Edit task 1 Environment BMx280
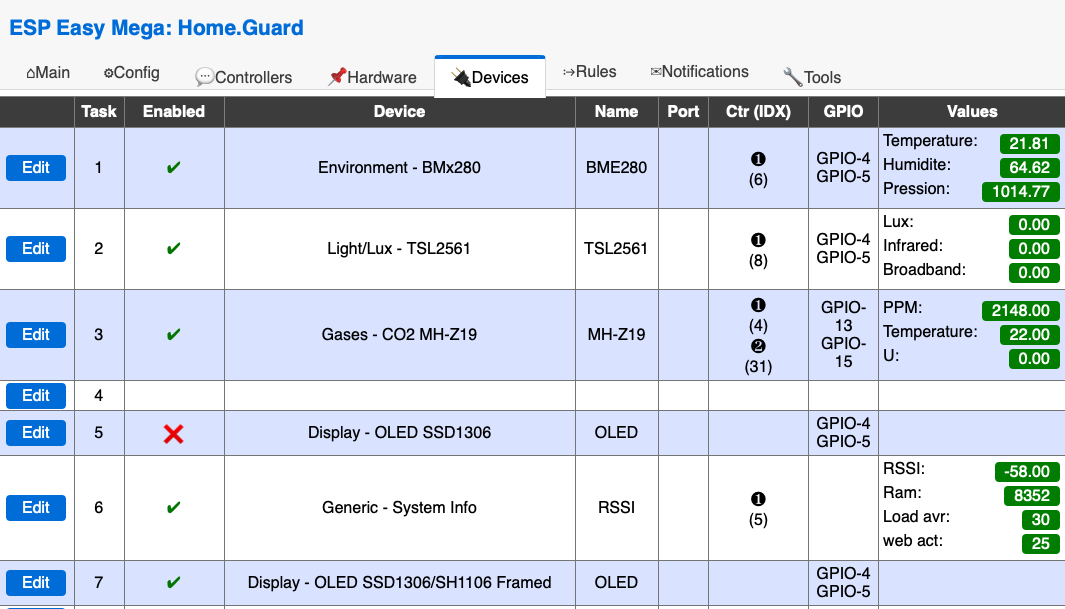 (x=36, y=168)
